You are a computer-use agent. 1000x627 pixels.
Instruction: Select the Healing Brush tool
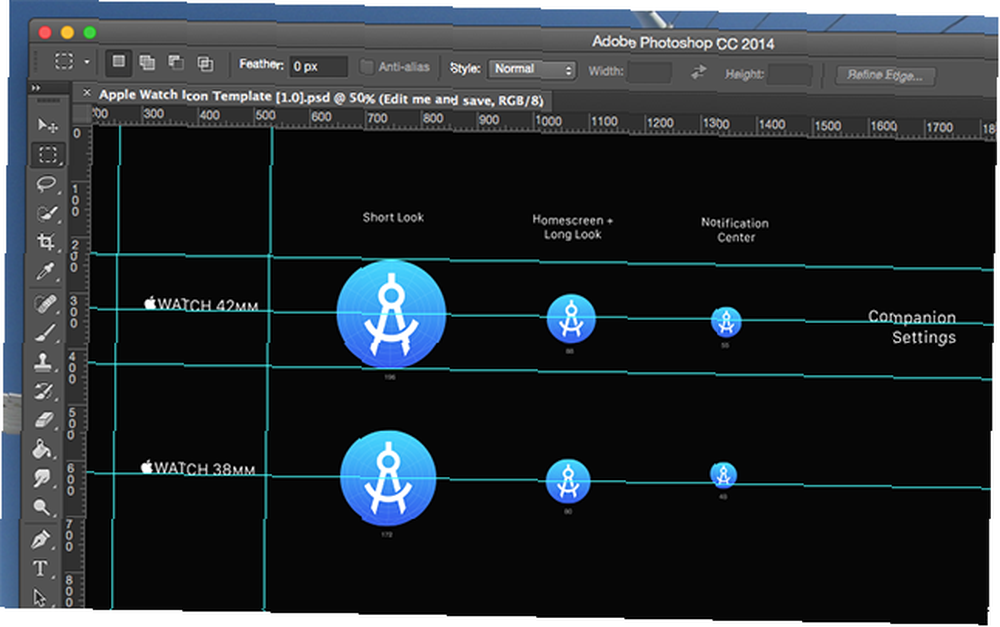[45, 304]
